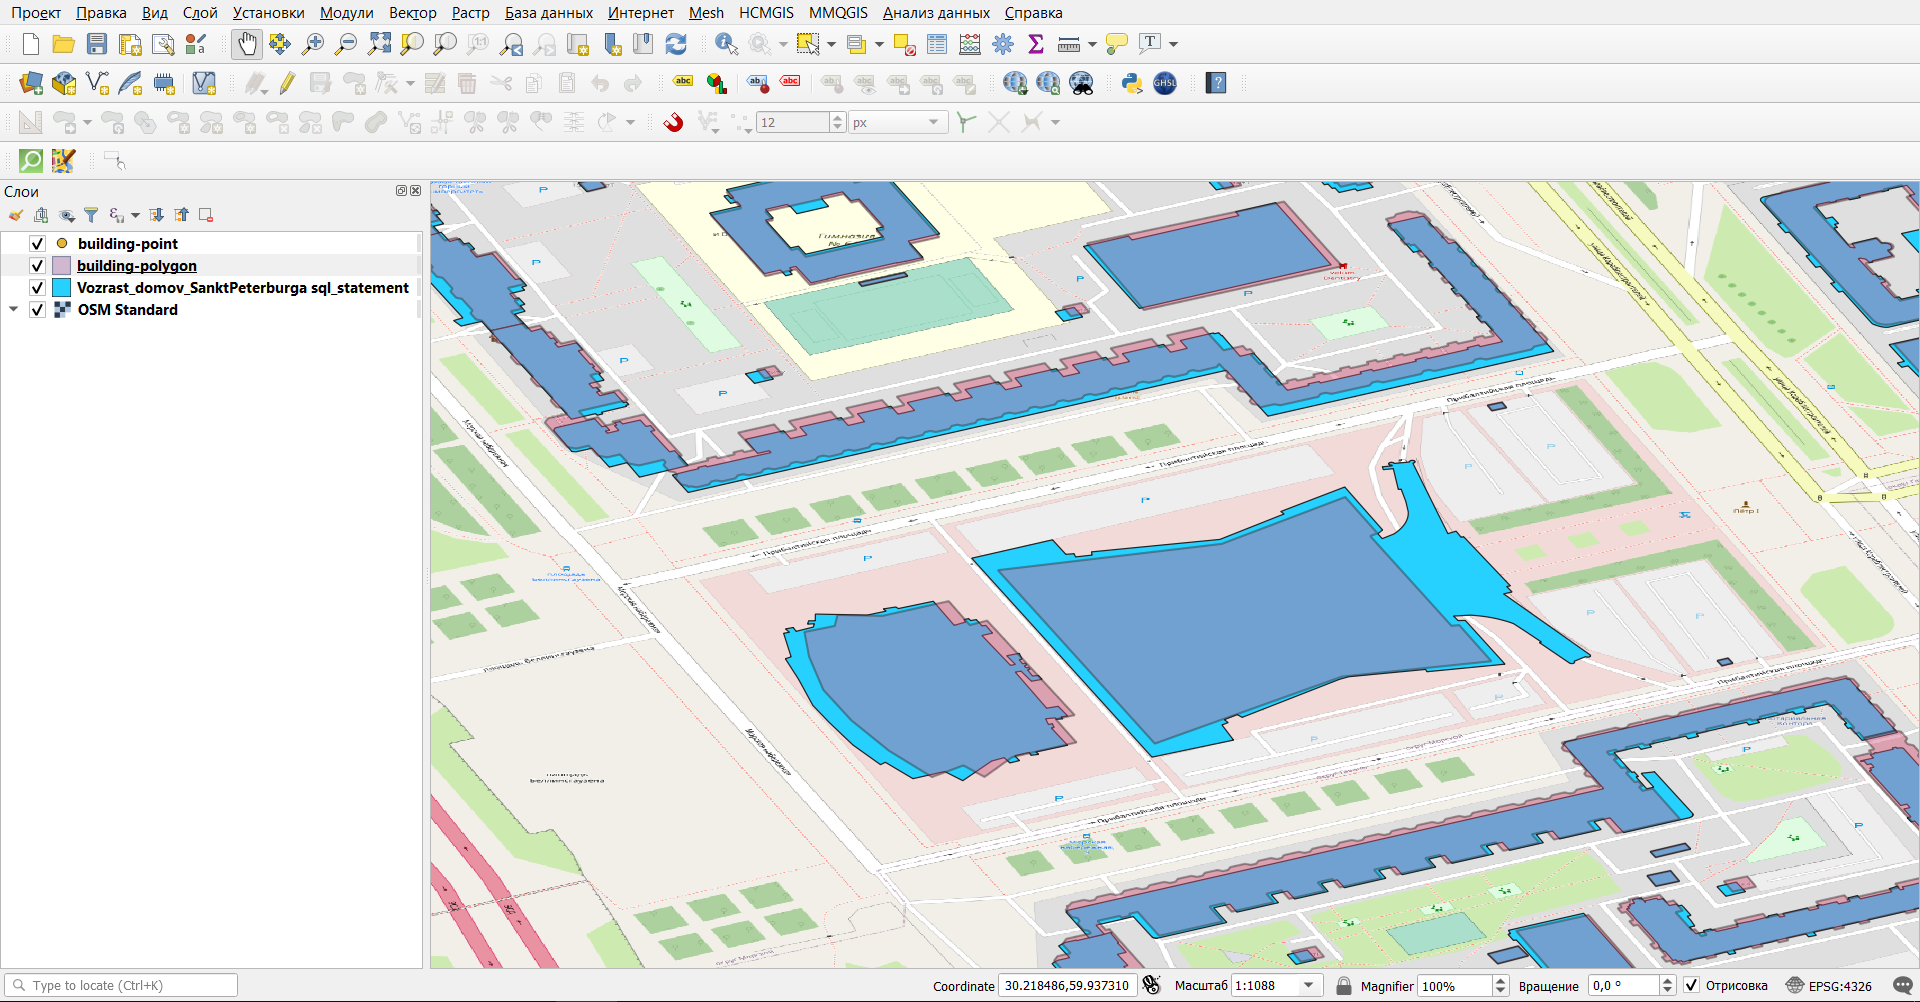The width and height of the screenshot is (1920, 1002).
Task: Click the EPSG:4326 projection button
Action: pos(1829,986)
